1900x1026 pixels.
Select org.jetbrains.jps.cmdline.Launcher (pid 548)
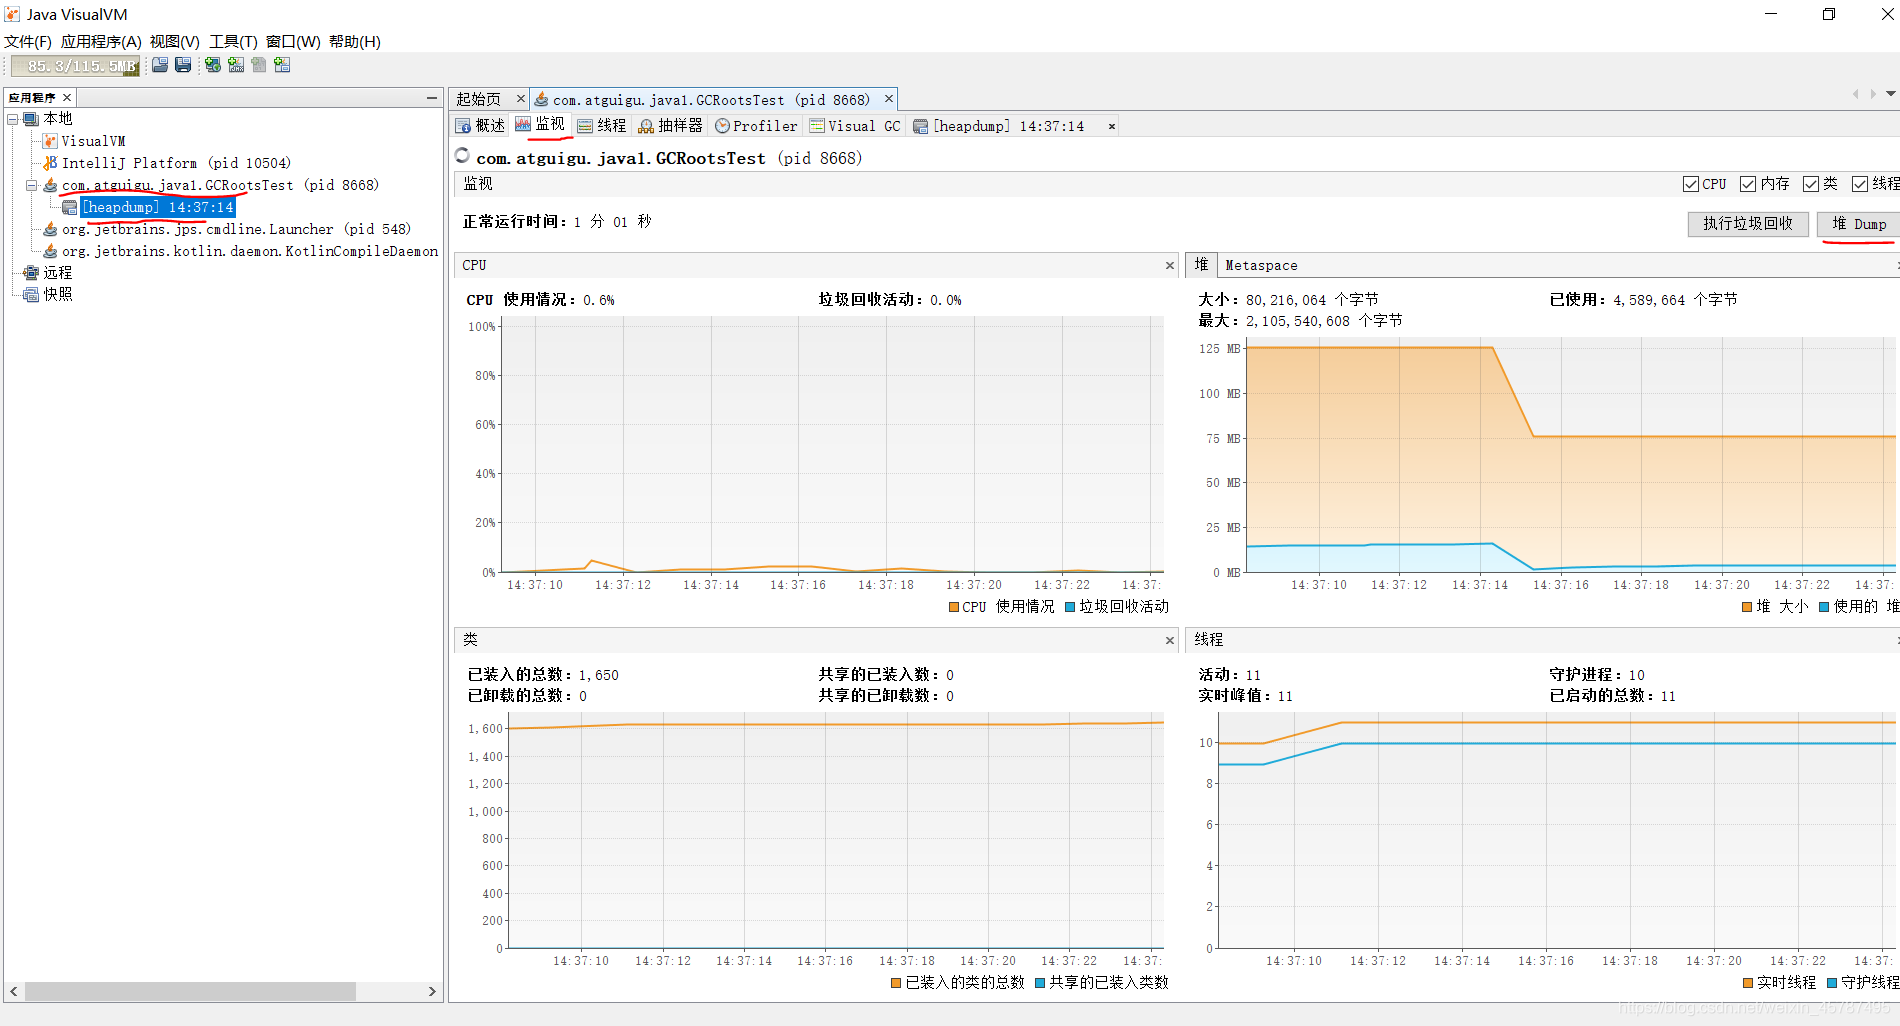tap(236, 229)
